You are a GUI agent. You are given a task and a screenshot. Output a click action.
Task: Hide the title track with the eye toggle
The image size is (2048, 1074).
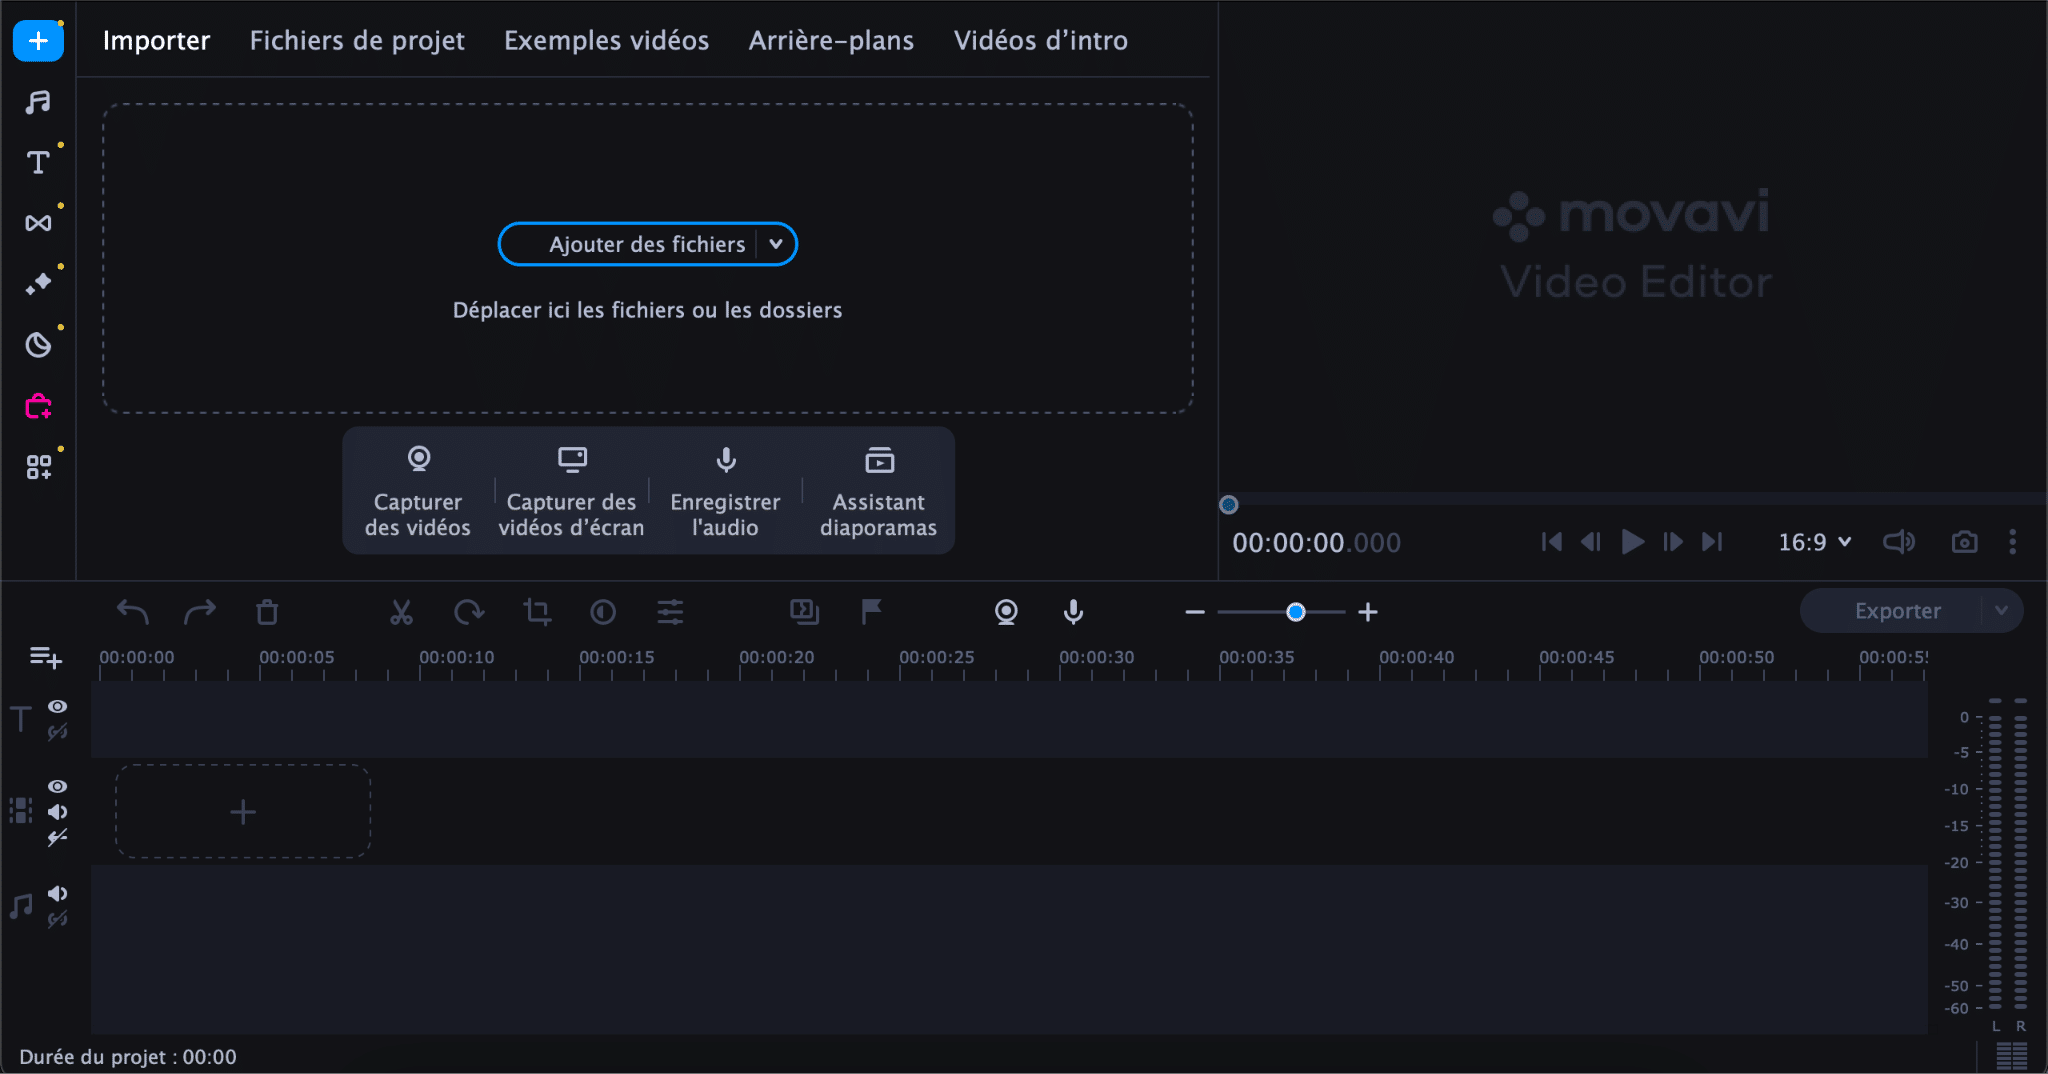pyautogui.click(x=57, y=706)
